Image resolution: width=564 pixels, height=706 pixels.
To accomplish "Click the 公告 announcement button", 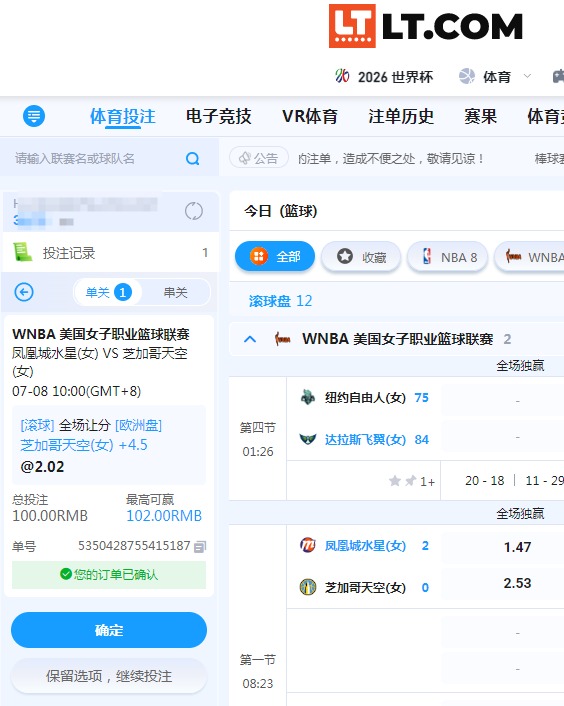I will click(259, 158).
